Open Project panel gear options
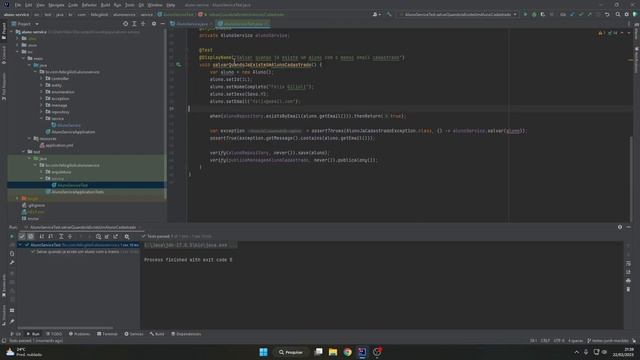Image resolution: width=640 pixels, height=360 pixels. (154, 24)
